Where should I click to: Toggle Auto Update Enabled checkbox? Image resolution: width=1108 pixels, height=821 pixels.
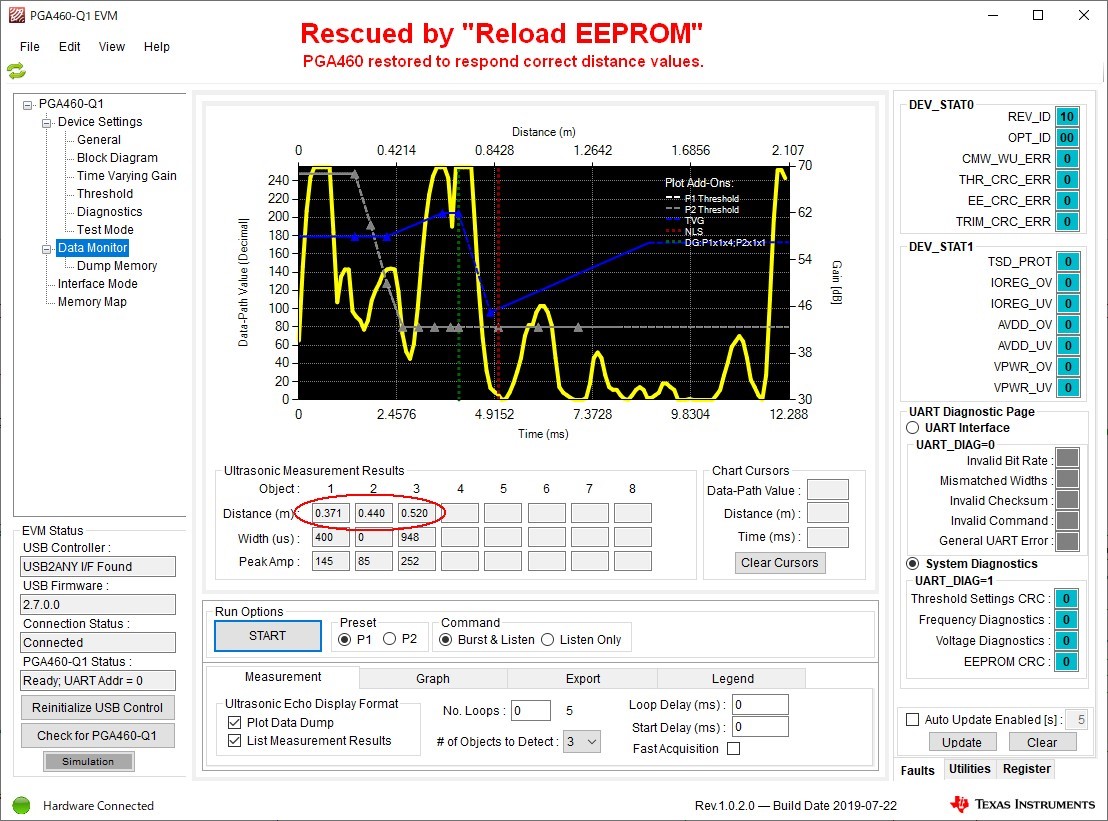click(913, 719)
